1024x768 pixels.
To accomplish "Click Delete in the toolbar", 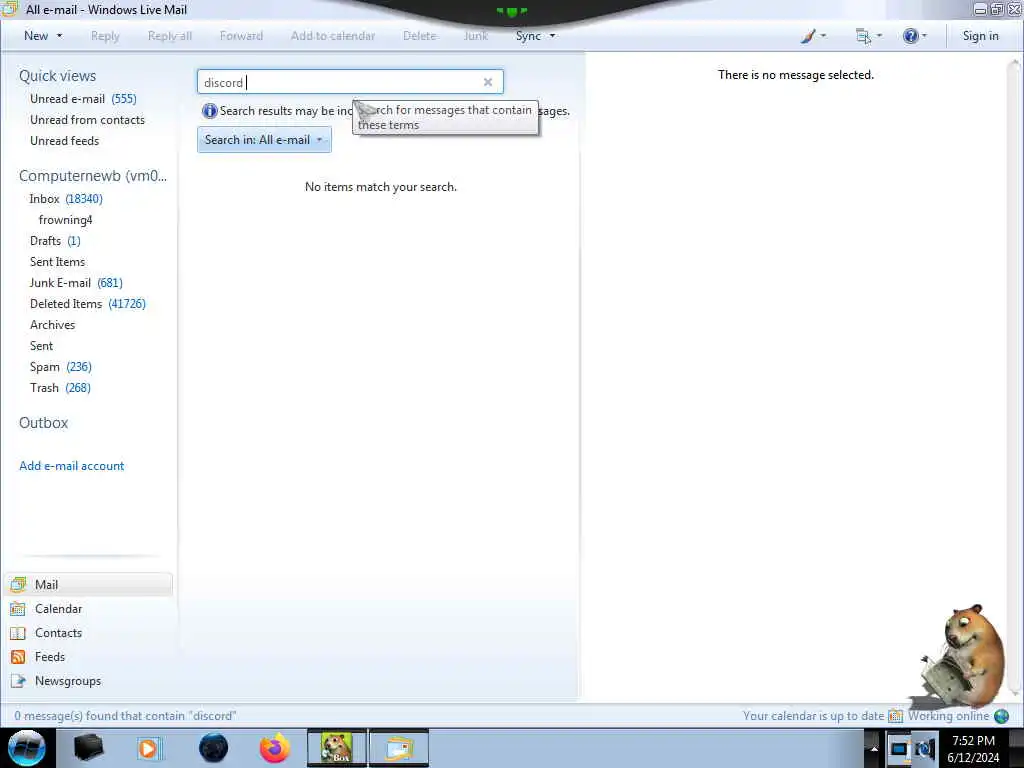I will (x=419, y=36).
